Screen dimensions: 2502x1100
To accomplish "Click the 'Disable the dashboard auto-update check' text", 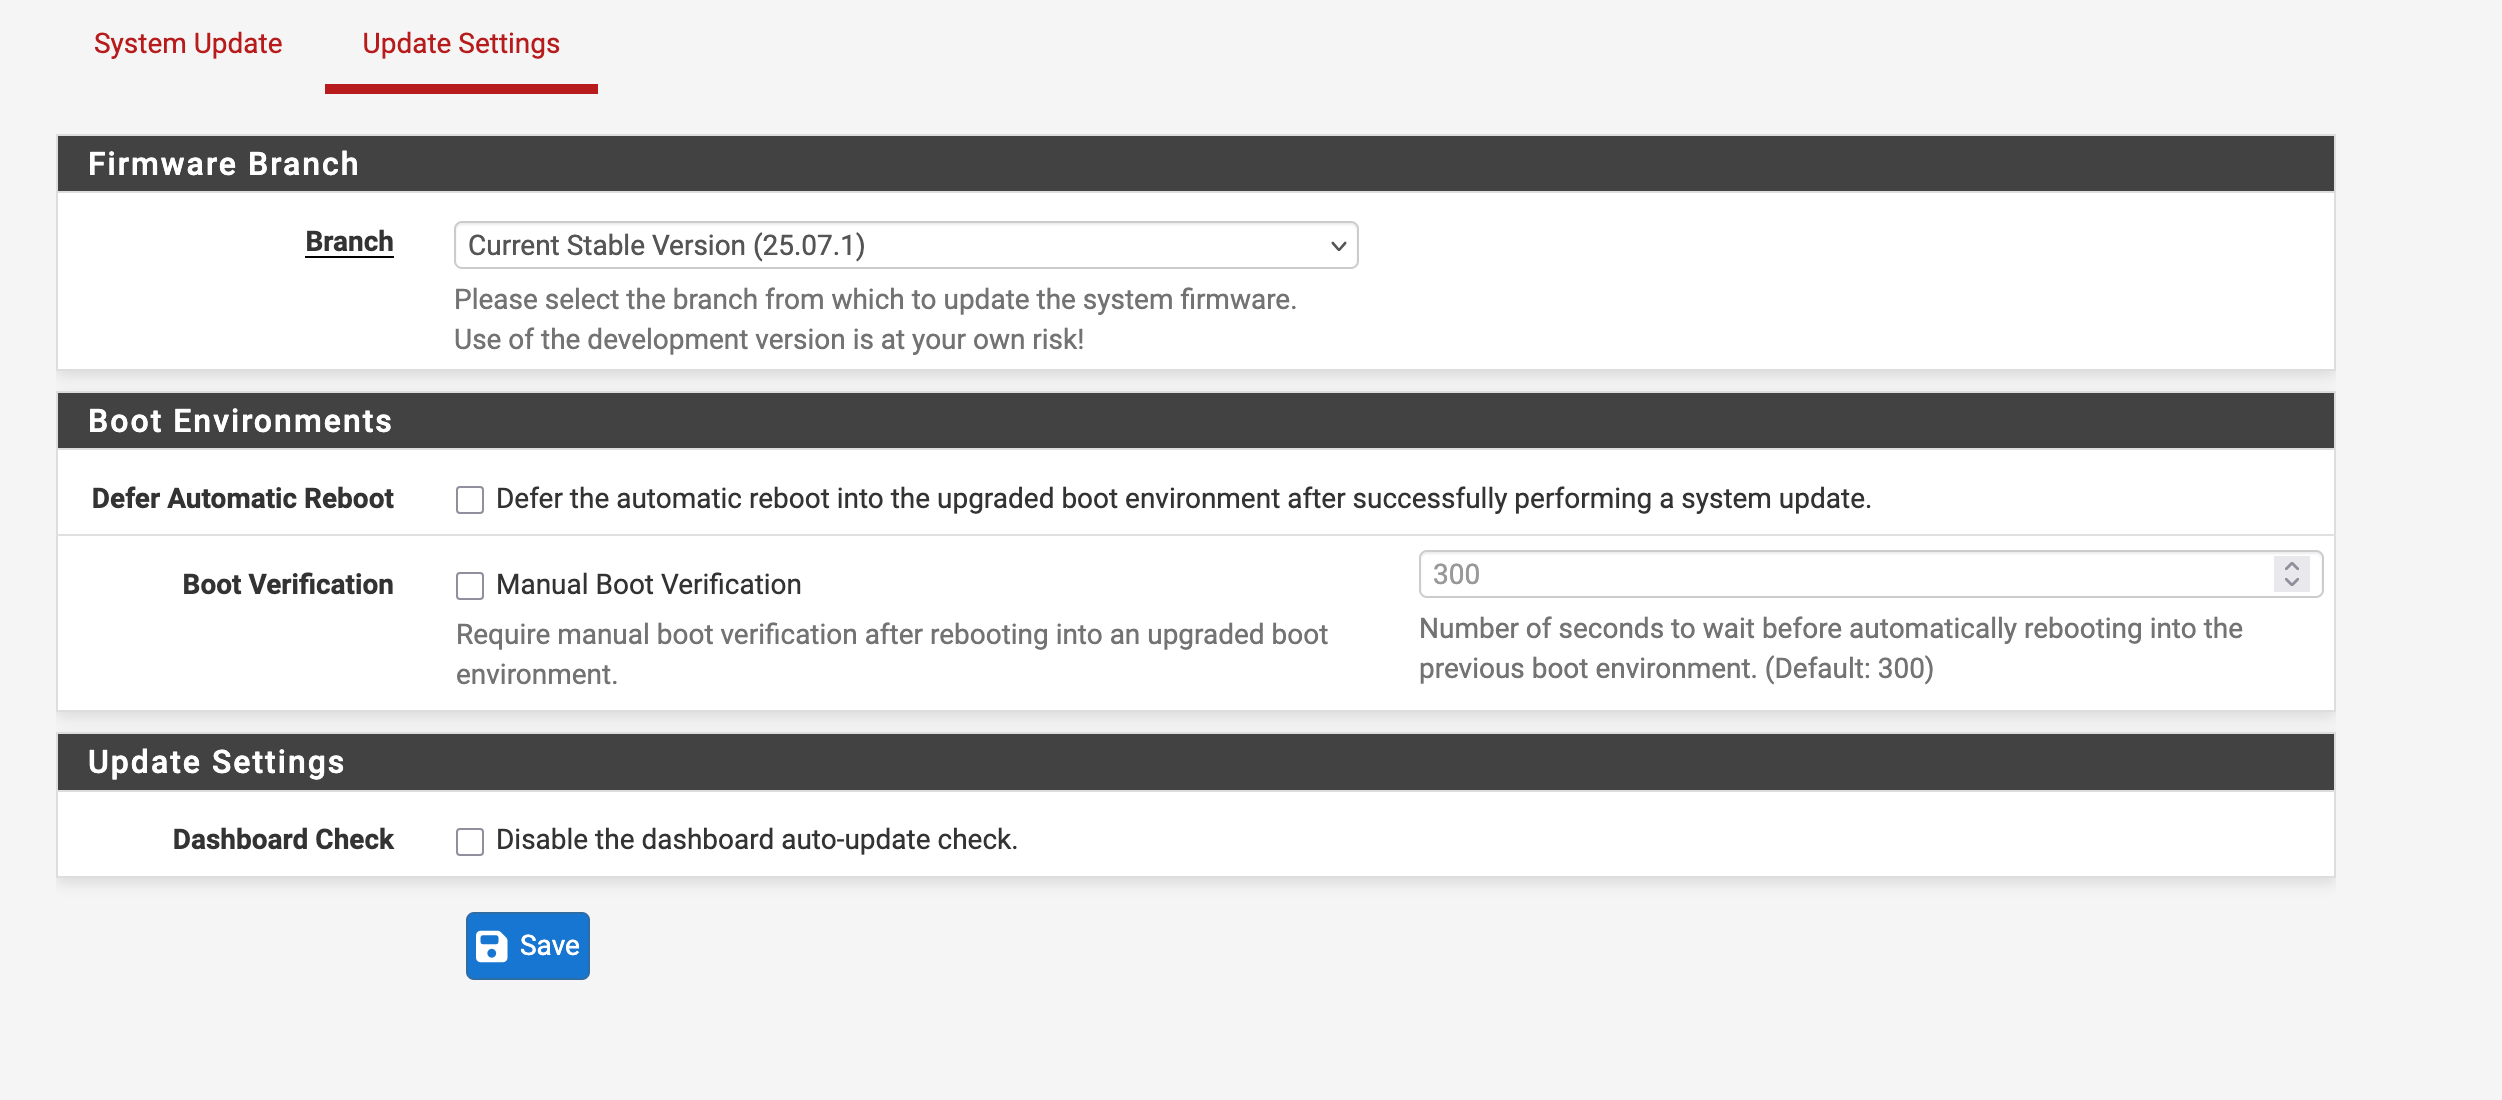I will pos(756,840).
